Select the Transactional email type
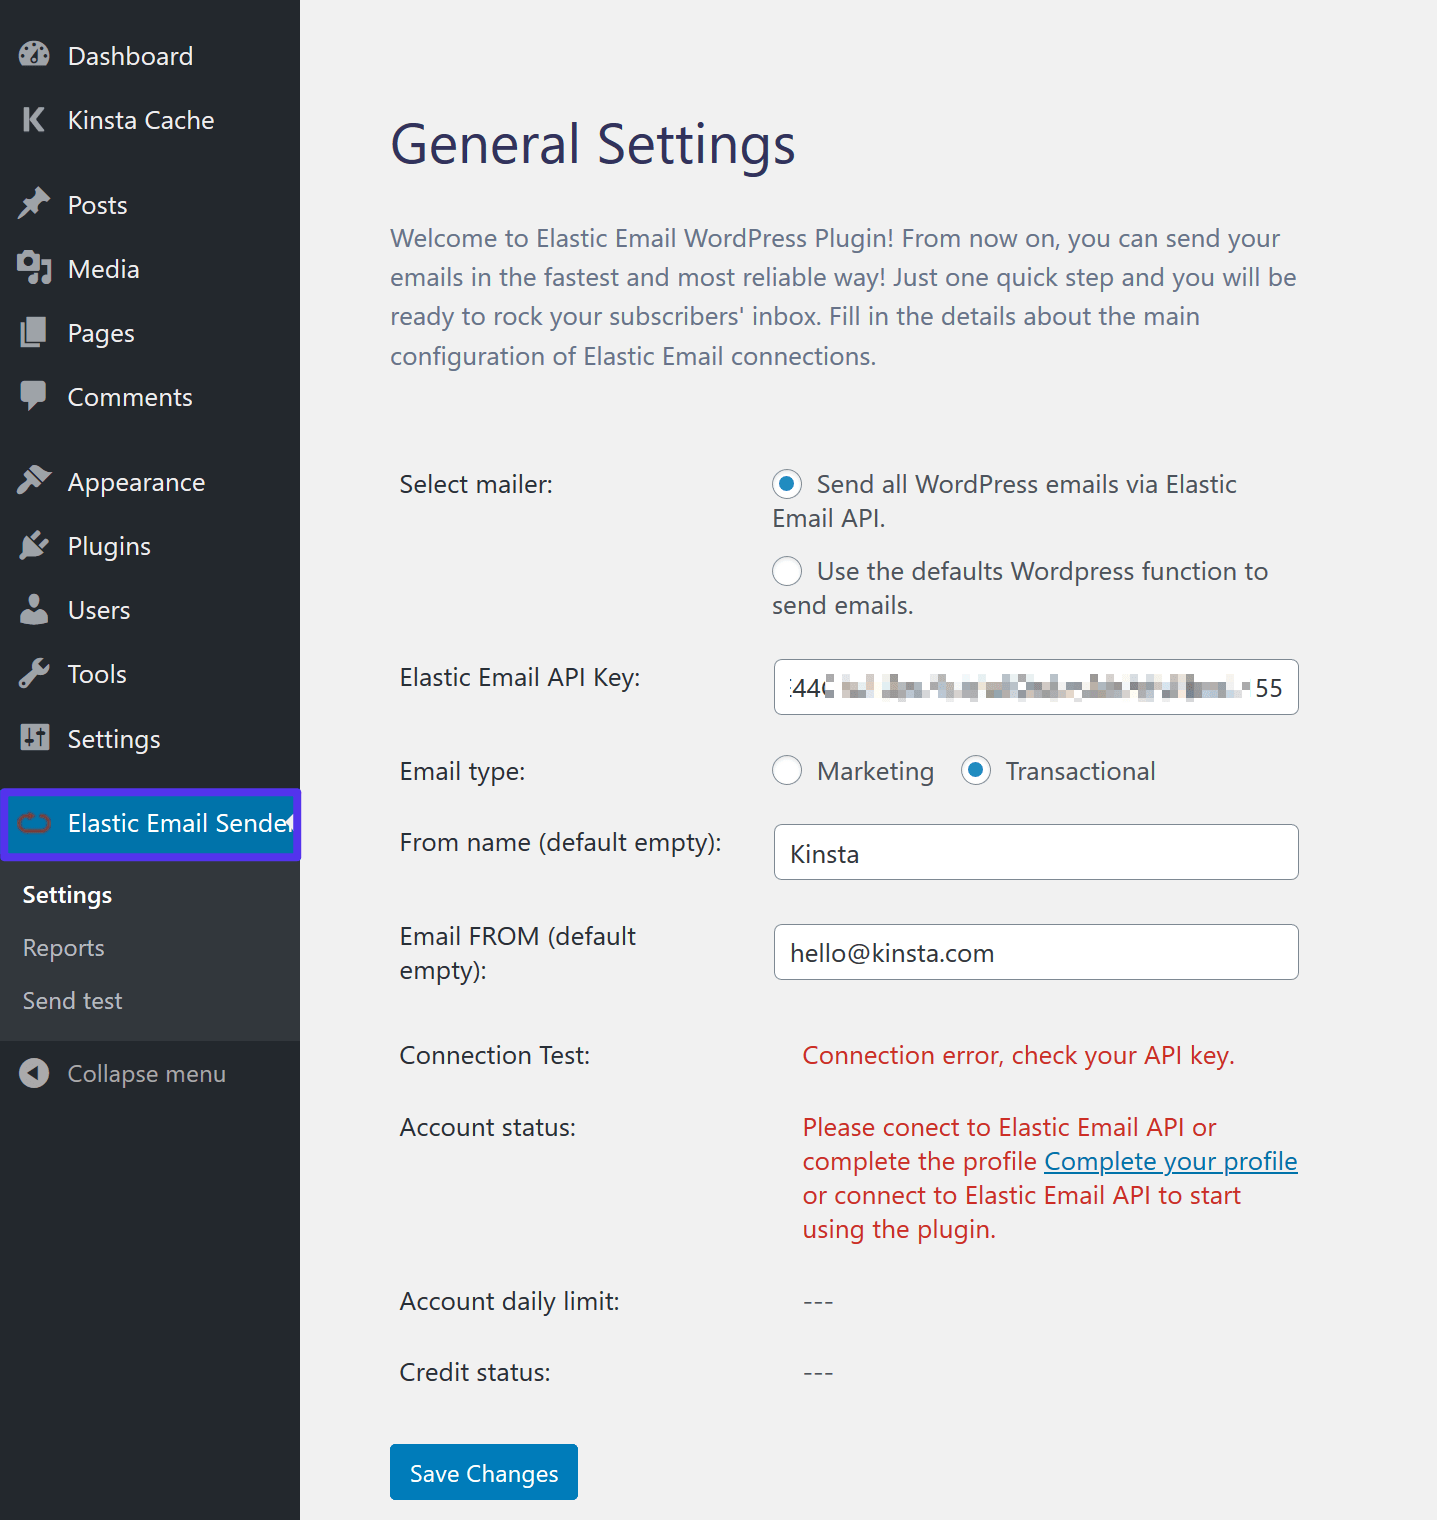 pyautogui.click(x=975, y=770)
